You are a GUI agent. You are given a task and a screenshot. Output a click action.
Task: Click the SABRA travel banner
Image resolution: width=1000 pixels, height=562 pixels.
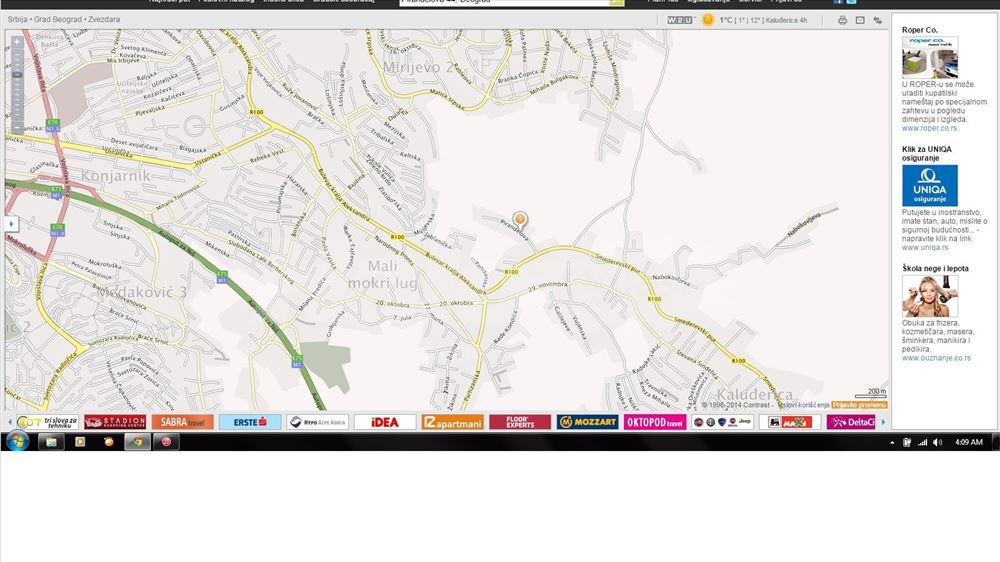pos(182,422)
